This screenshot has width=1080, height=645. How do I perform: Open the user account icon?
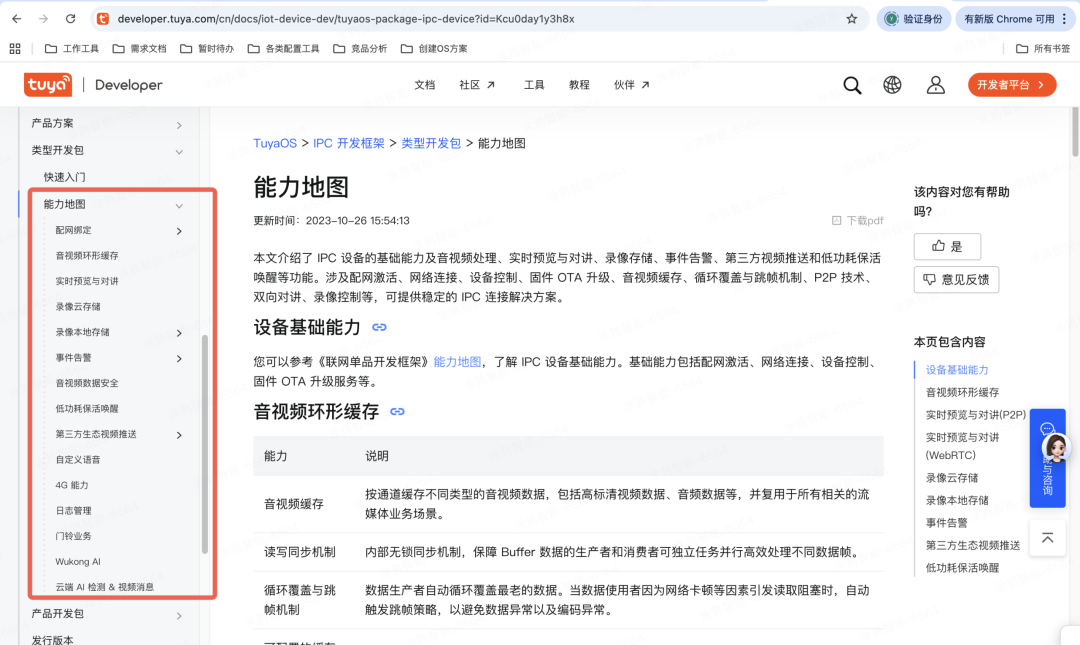pyautogui.click(x=935, y=85)
